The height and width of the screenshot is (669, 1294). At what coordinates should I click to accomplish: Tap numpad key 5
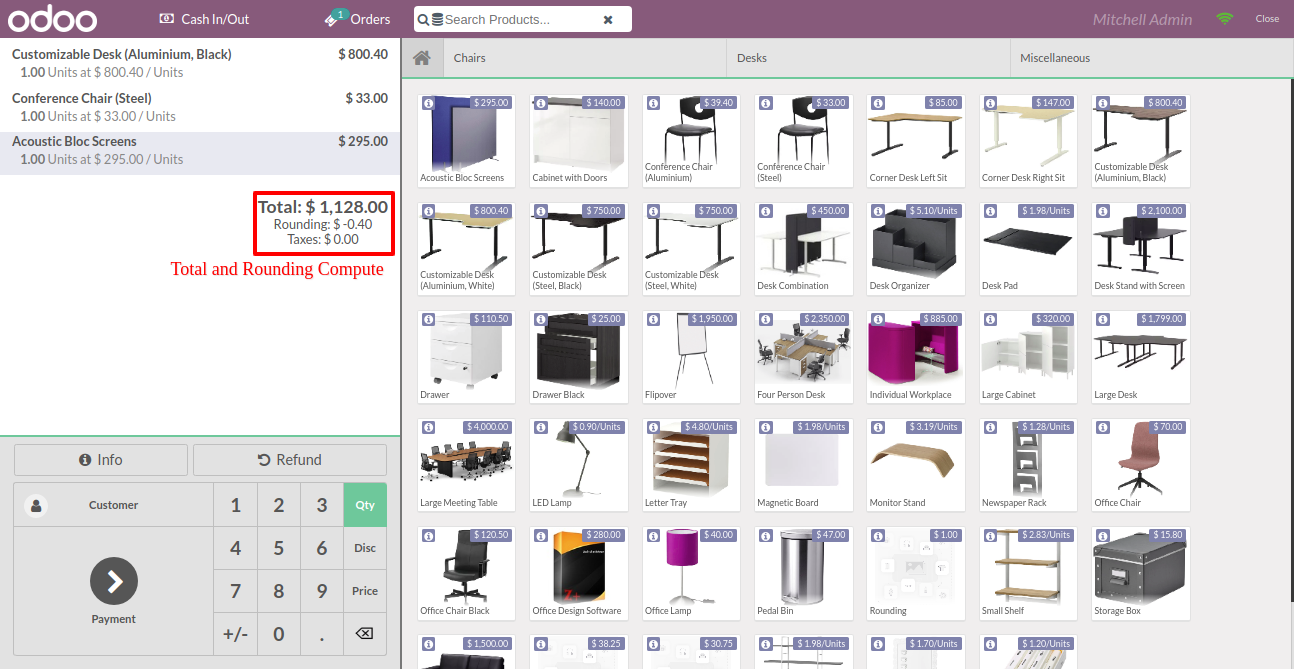point(279,548)
